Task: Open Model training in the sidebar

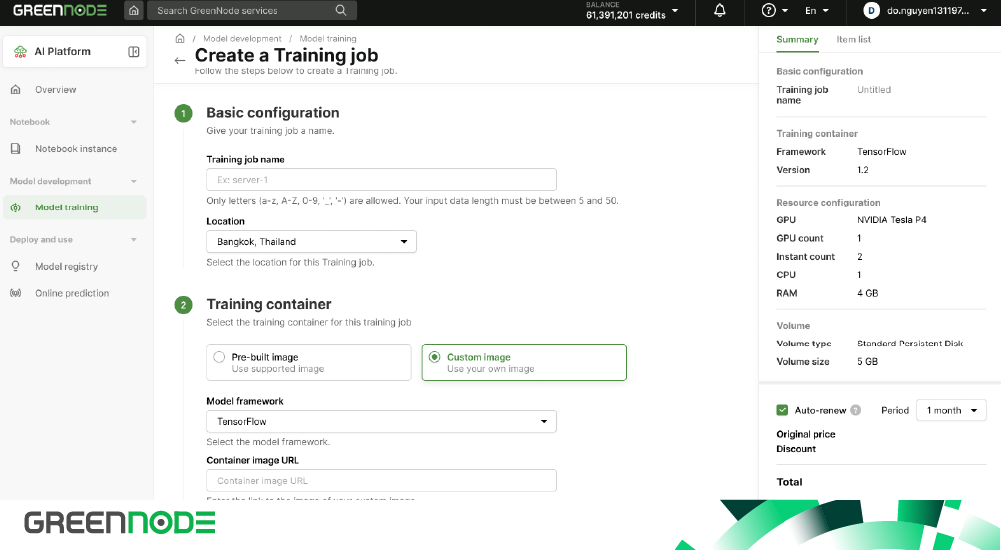Action: coord(75,207)
